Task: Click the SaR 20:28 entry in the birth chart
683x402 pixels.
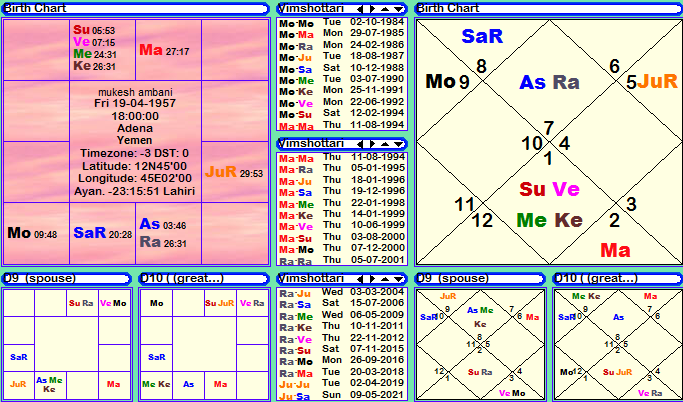Action: coord(102,233)
